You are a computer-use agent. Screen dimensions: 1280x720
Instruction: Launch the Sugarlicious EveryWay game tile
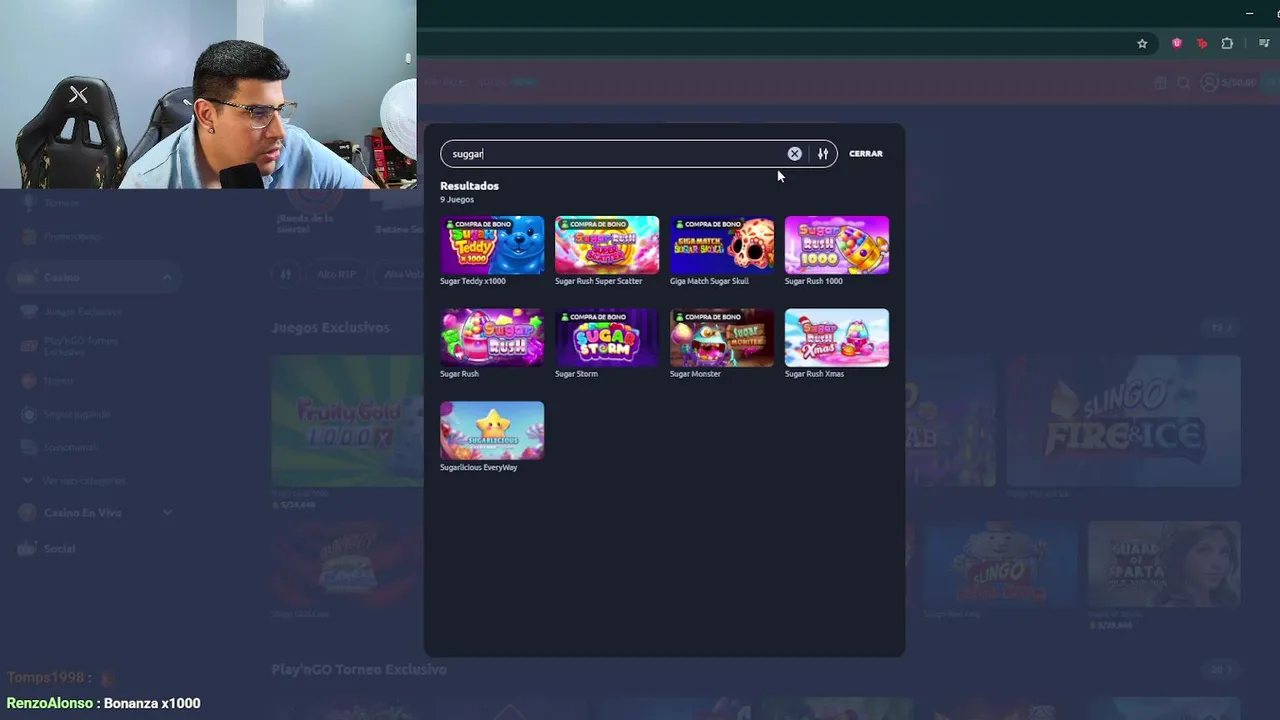pyautogui.click(x=492, y=431)
